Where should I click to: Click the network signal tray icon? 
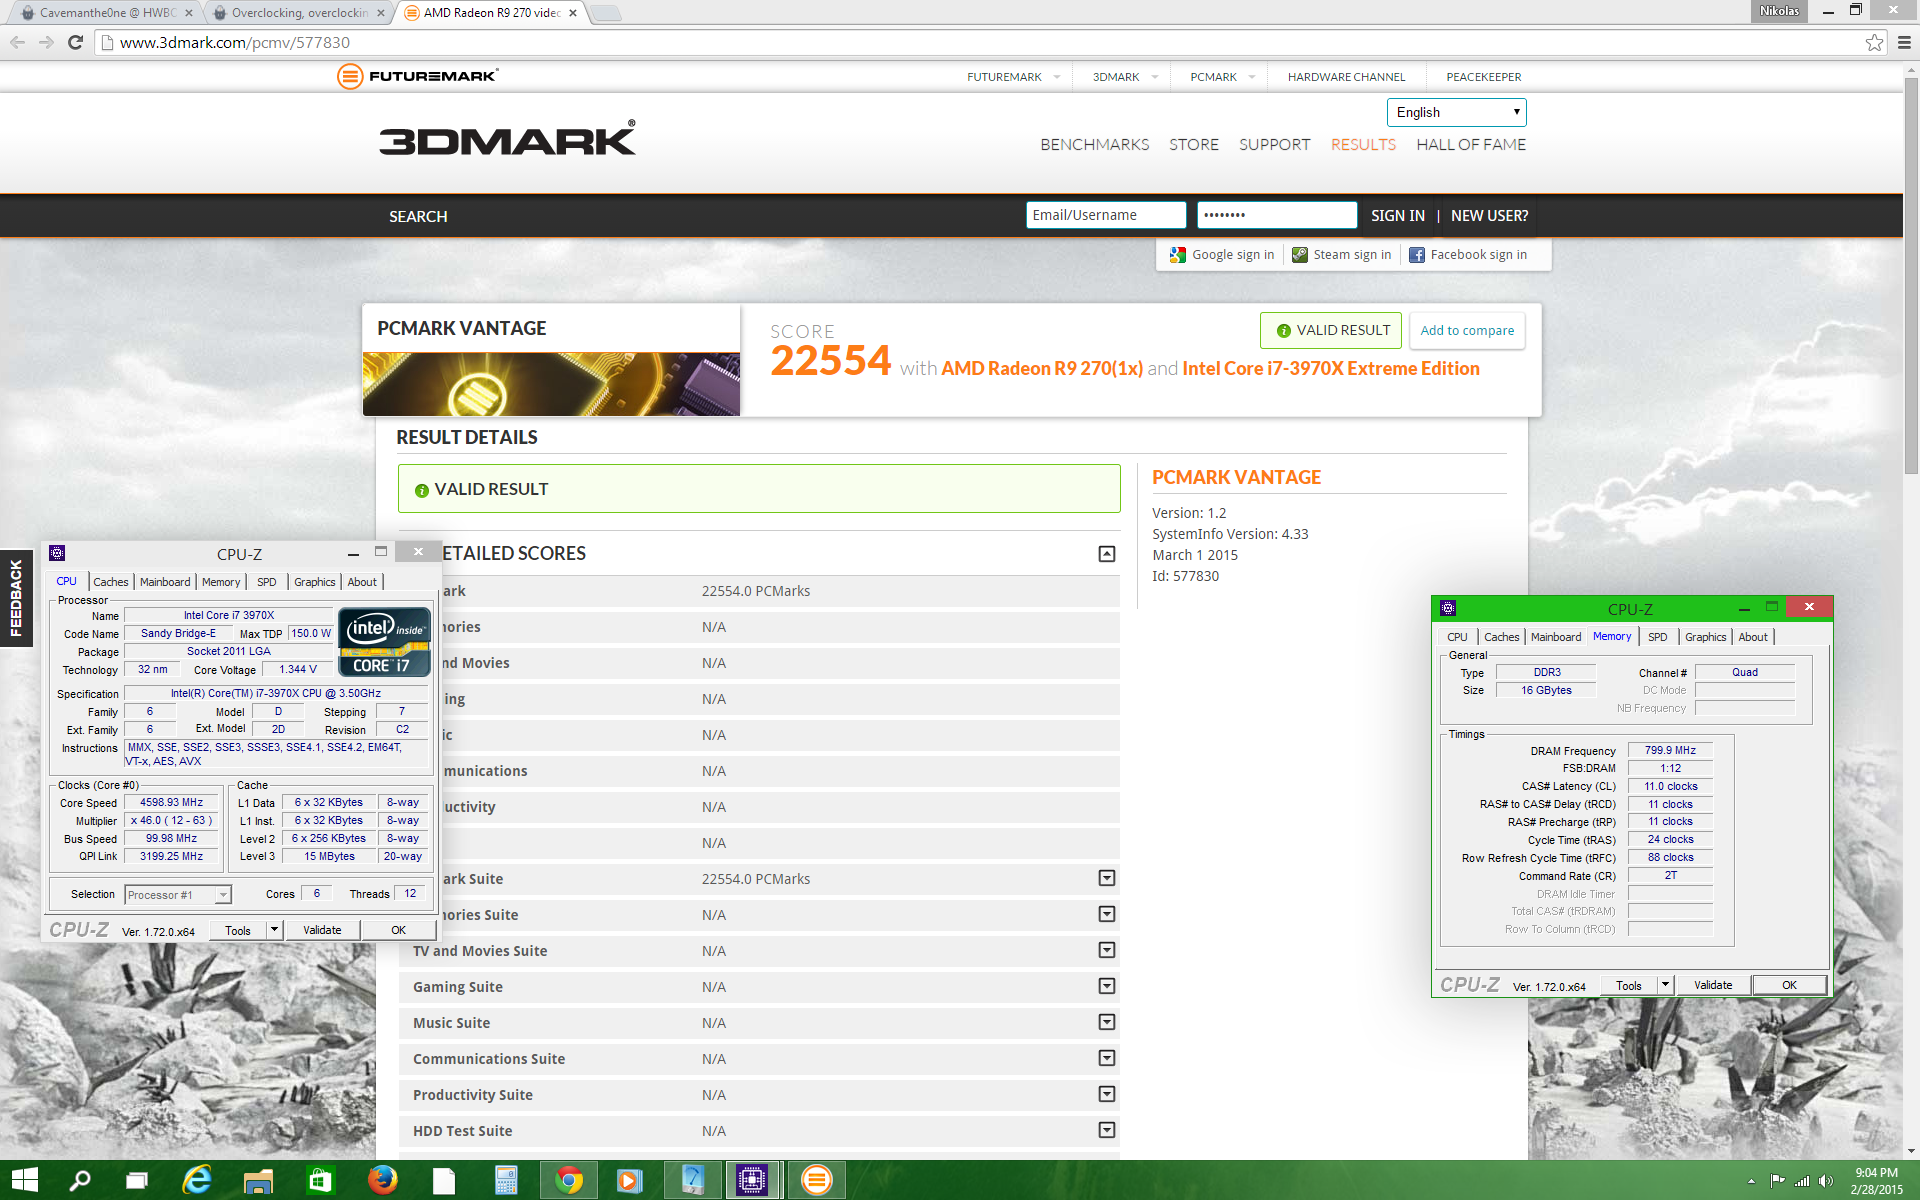pos(1802,1181)
